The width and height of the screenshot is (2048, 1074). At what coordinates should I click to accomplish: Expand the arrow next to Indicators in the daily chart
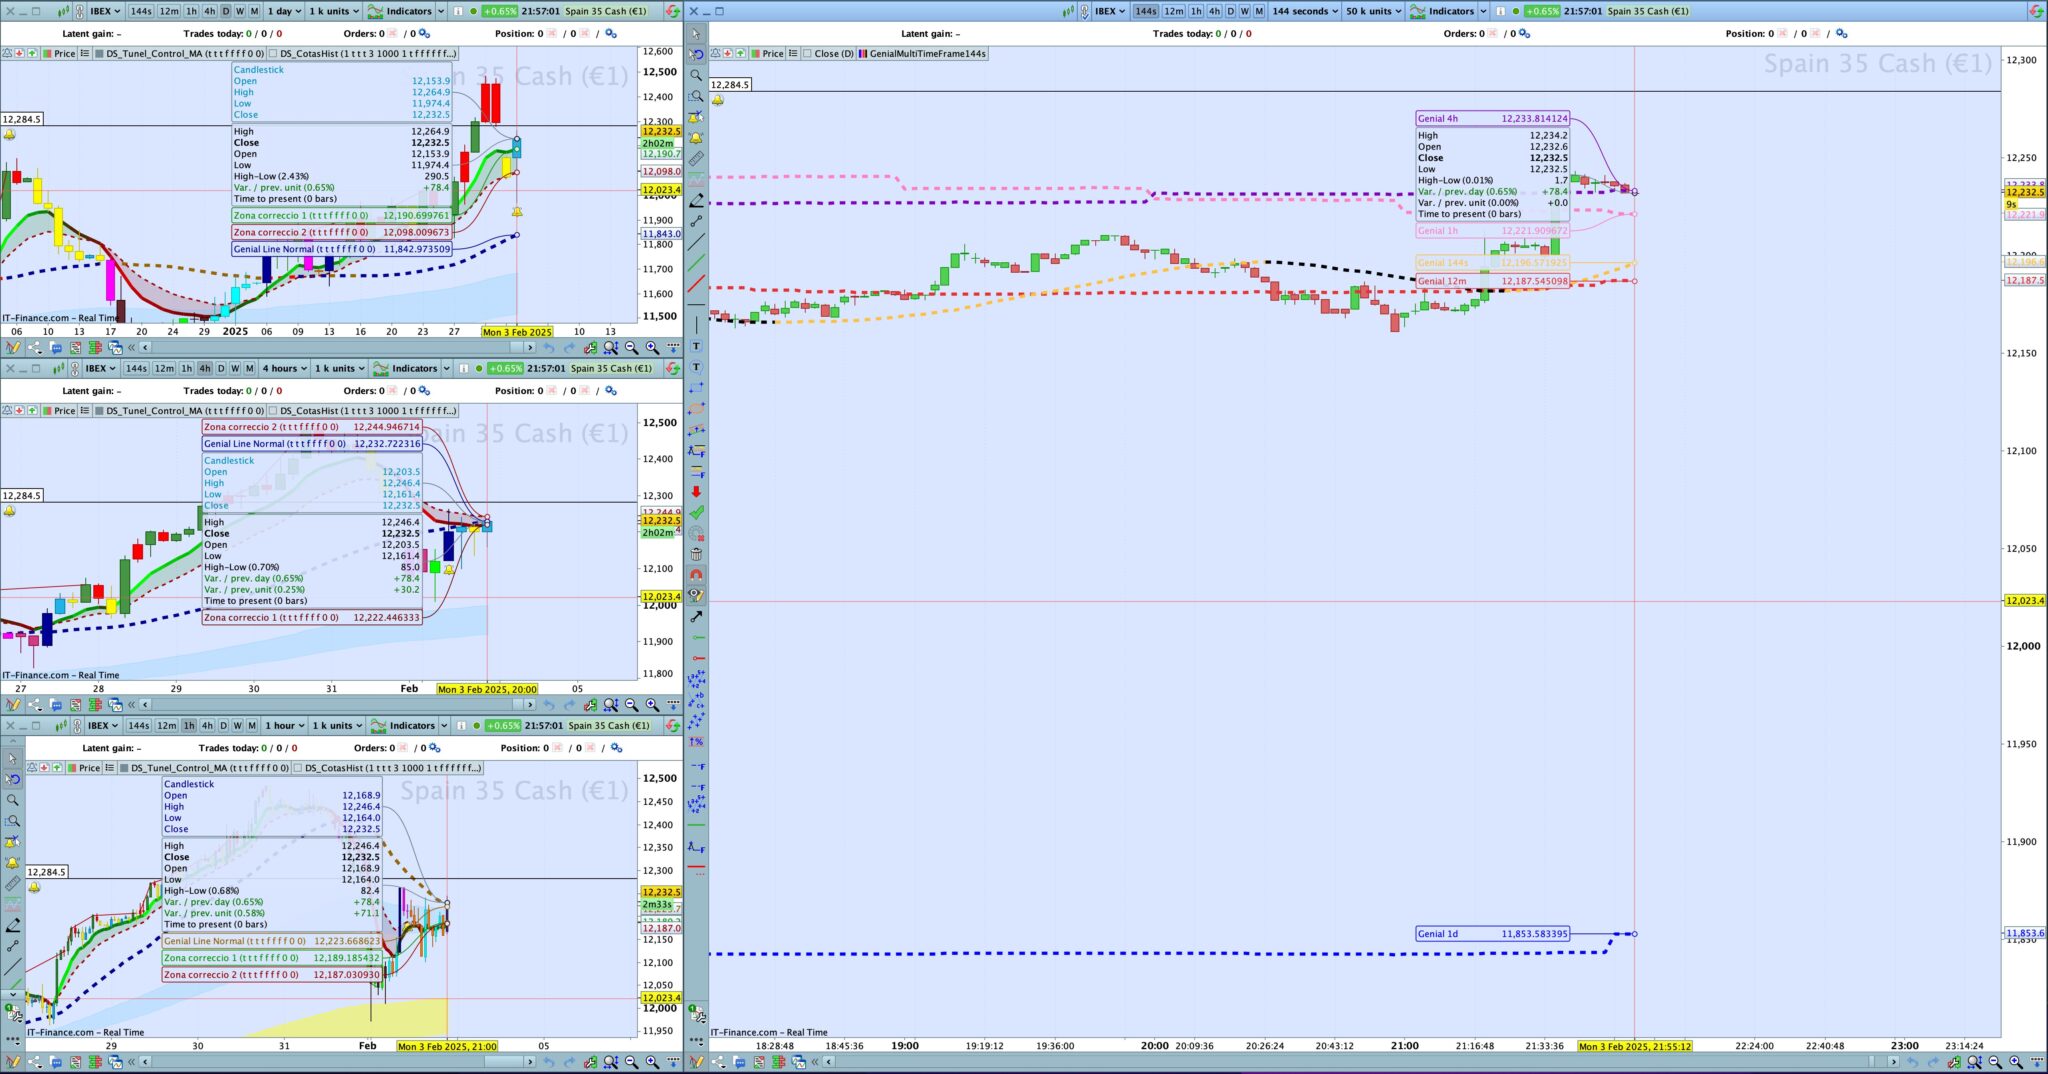click(441, 11)
